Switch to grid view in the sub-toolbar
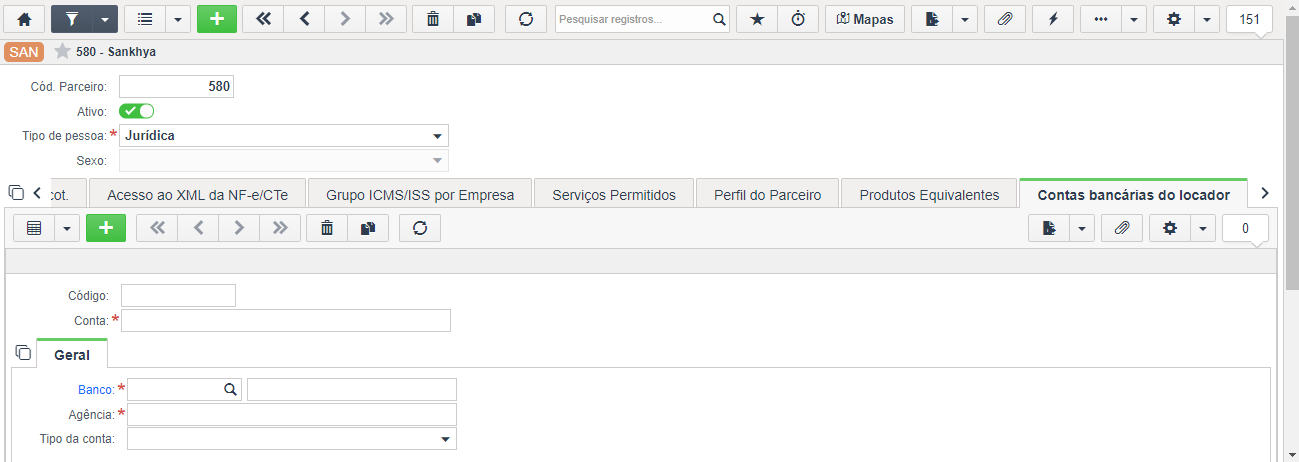Image resolution: width=1299 pixels, height=462 pixels. [x=34, y=228]
